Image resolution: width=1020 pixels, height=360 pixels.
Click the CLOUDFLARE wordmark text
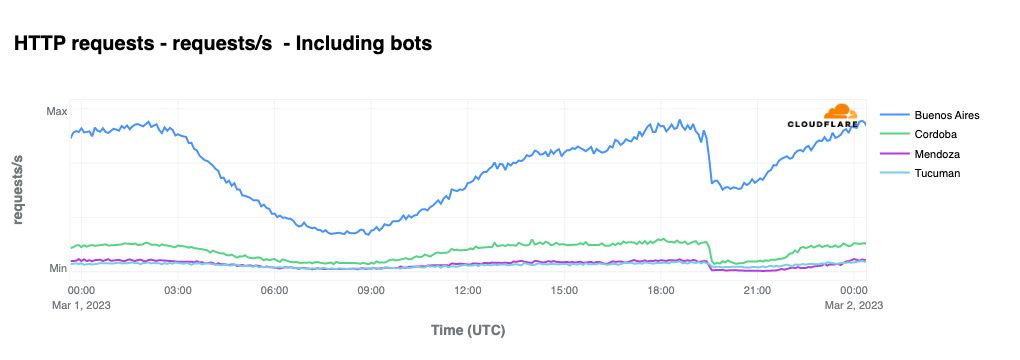tap(822, 124)
